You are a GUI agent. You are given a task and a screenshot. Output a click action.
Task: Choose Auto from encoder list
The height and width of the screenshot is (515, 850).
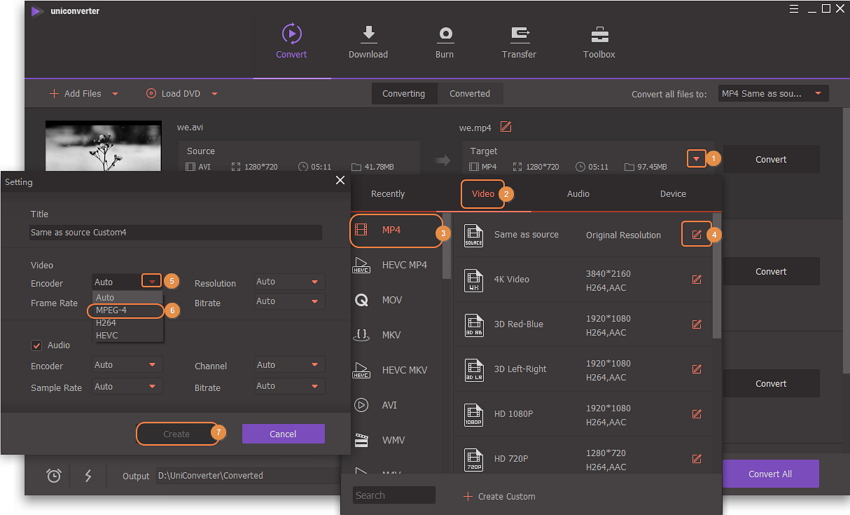[x=127, y=297]
